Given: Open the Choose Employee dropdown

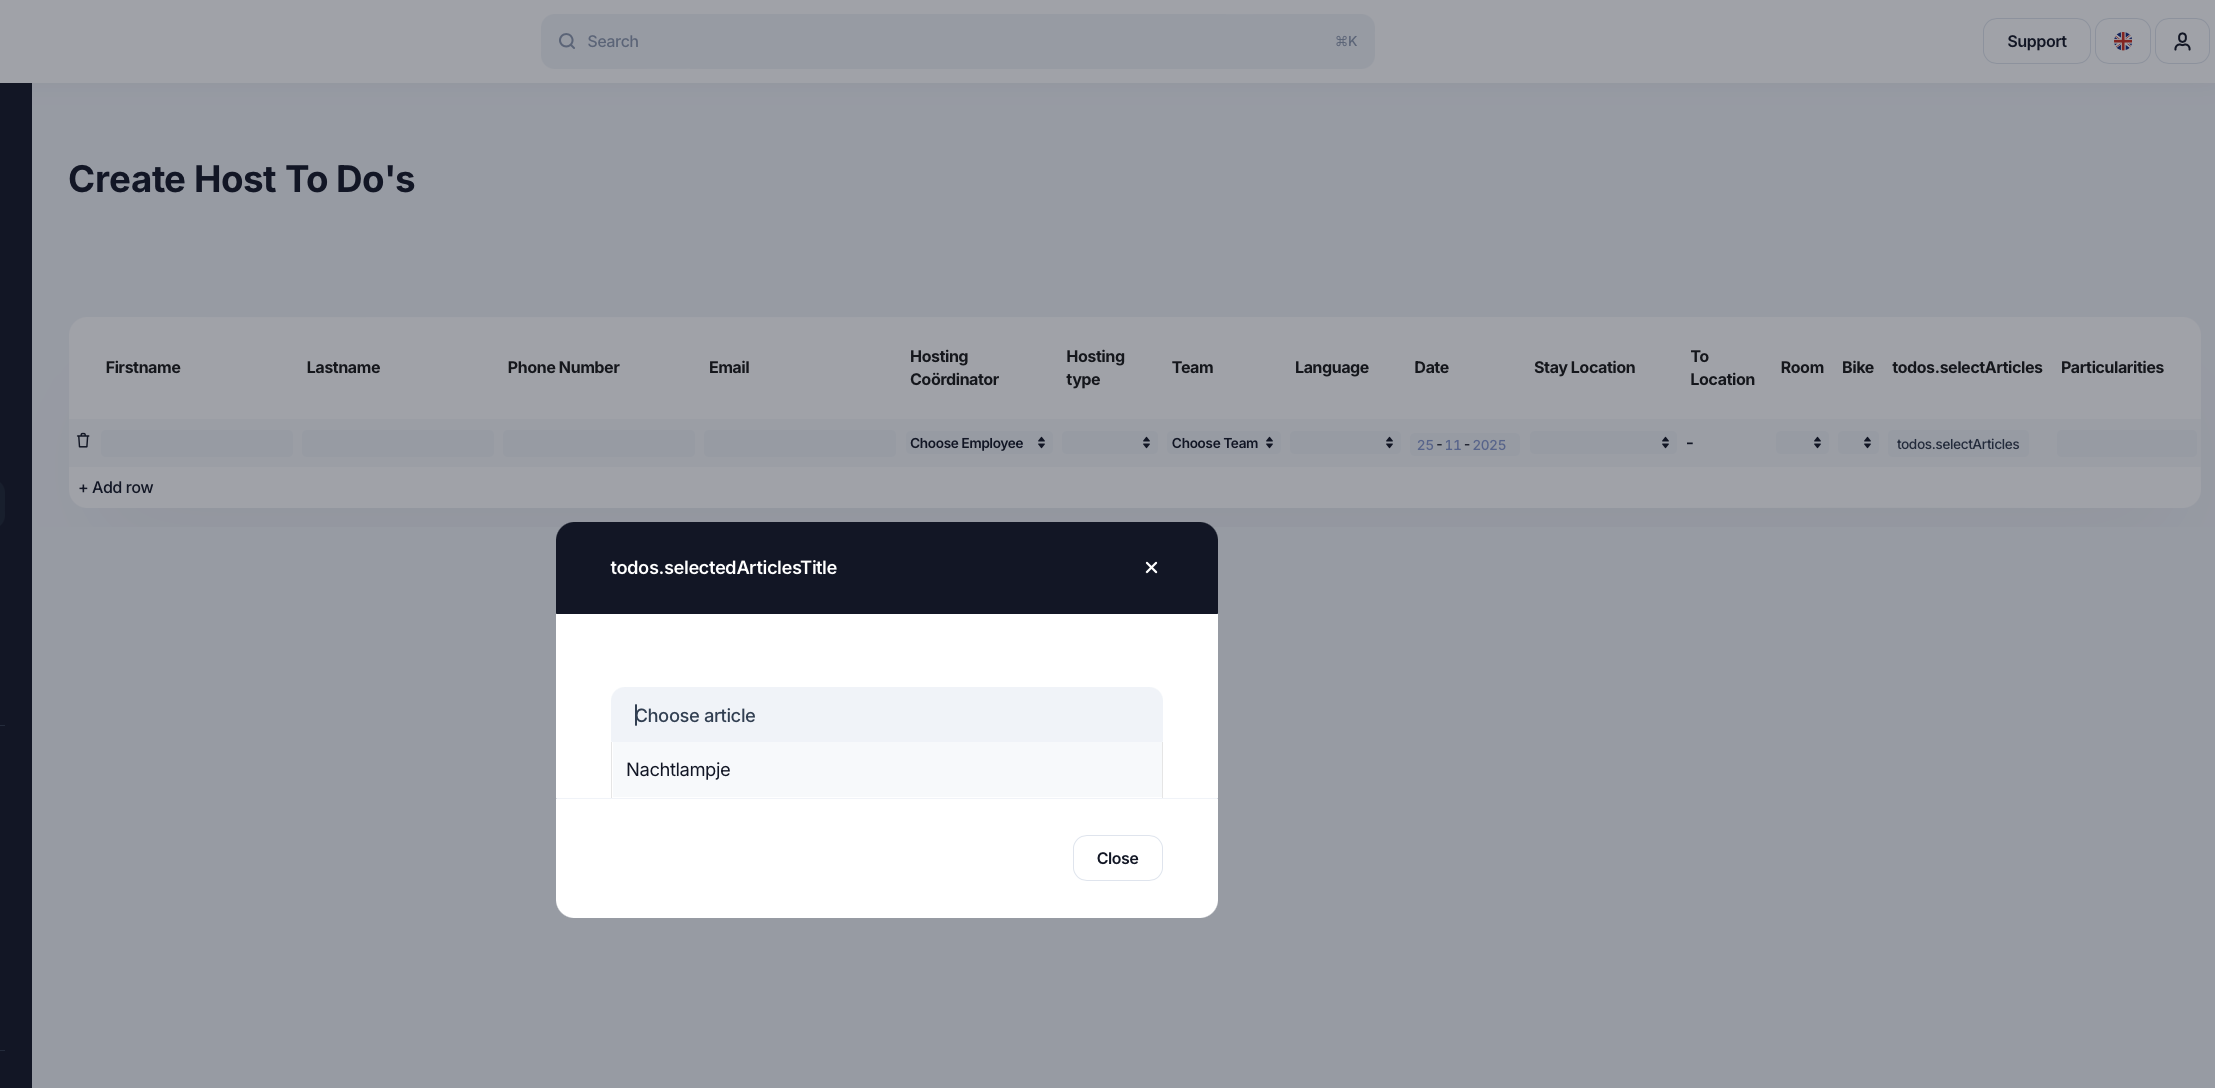Looking at the screenshot, I should [977, 443].
